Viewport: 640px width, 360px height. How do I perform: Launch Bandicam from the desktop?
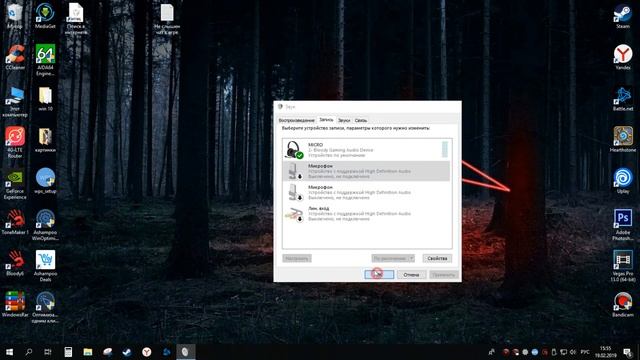tap(623, 304)
